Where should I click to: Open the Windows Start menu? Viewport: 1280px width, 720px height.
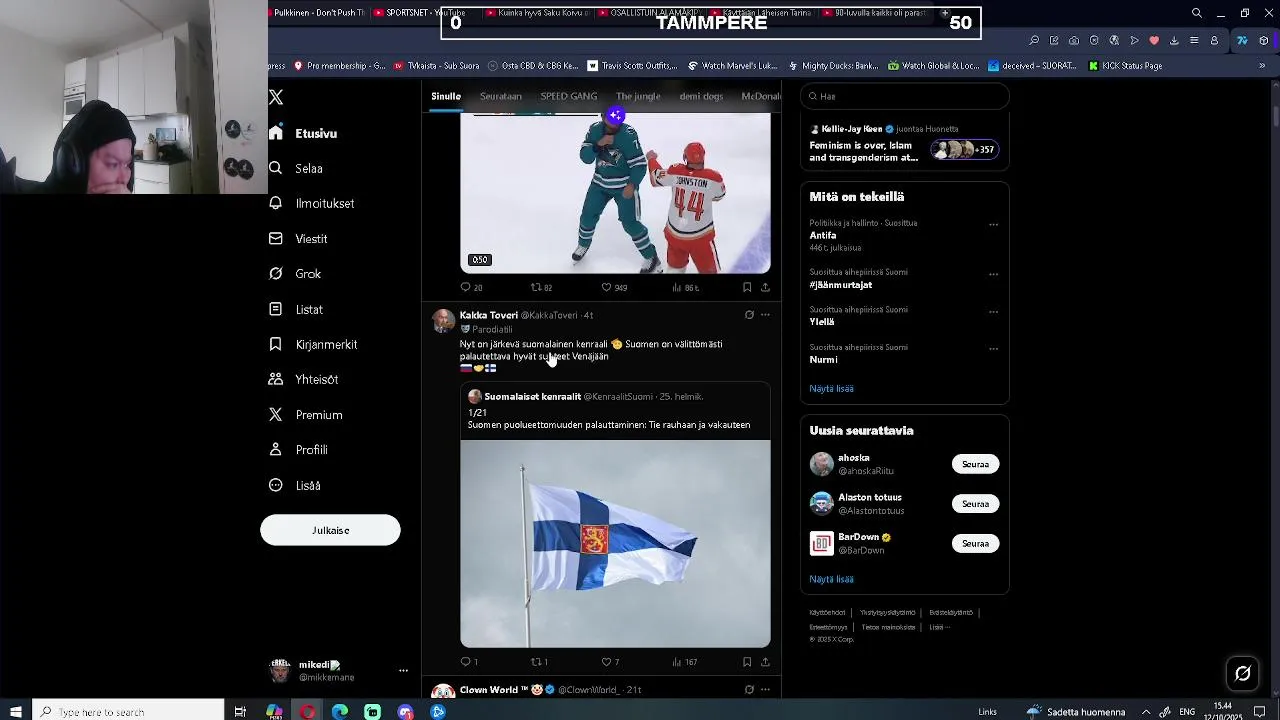click(16, 712)
